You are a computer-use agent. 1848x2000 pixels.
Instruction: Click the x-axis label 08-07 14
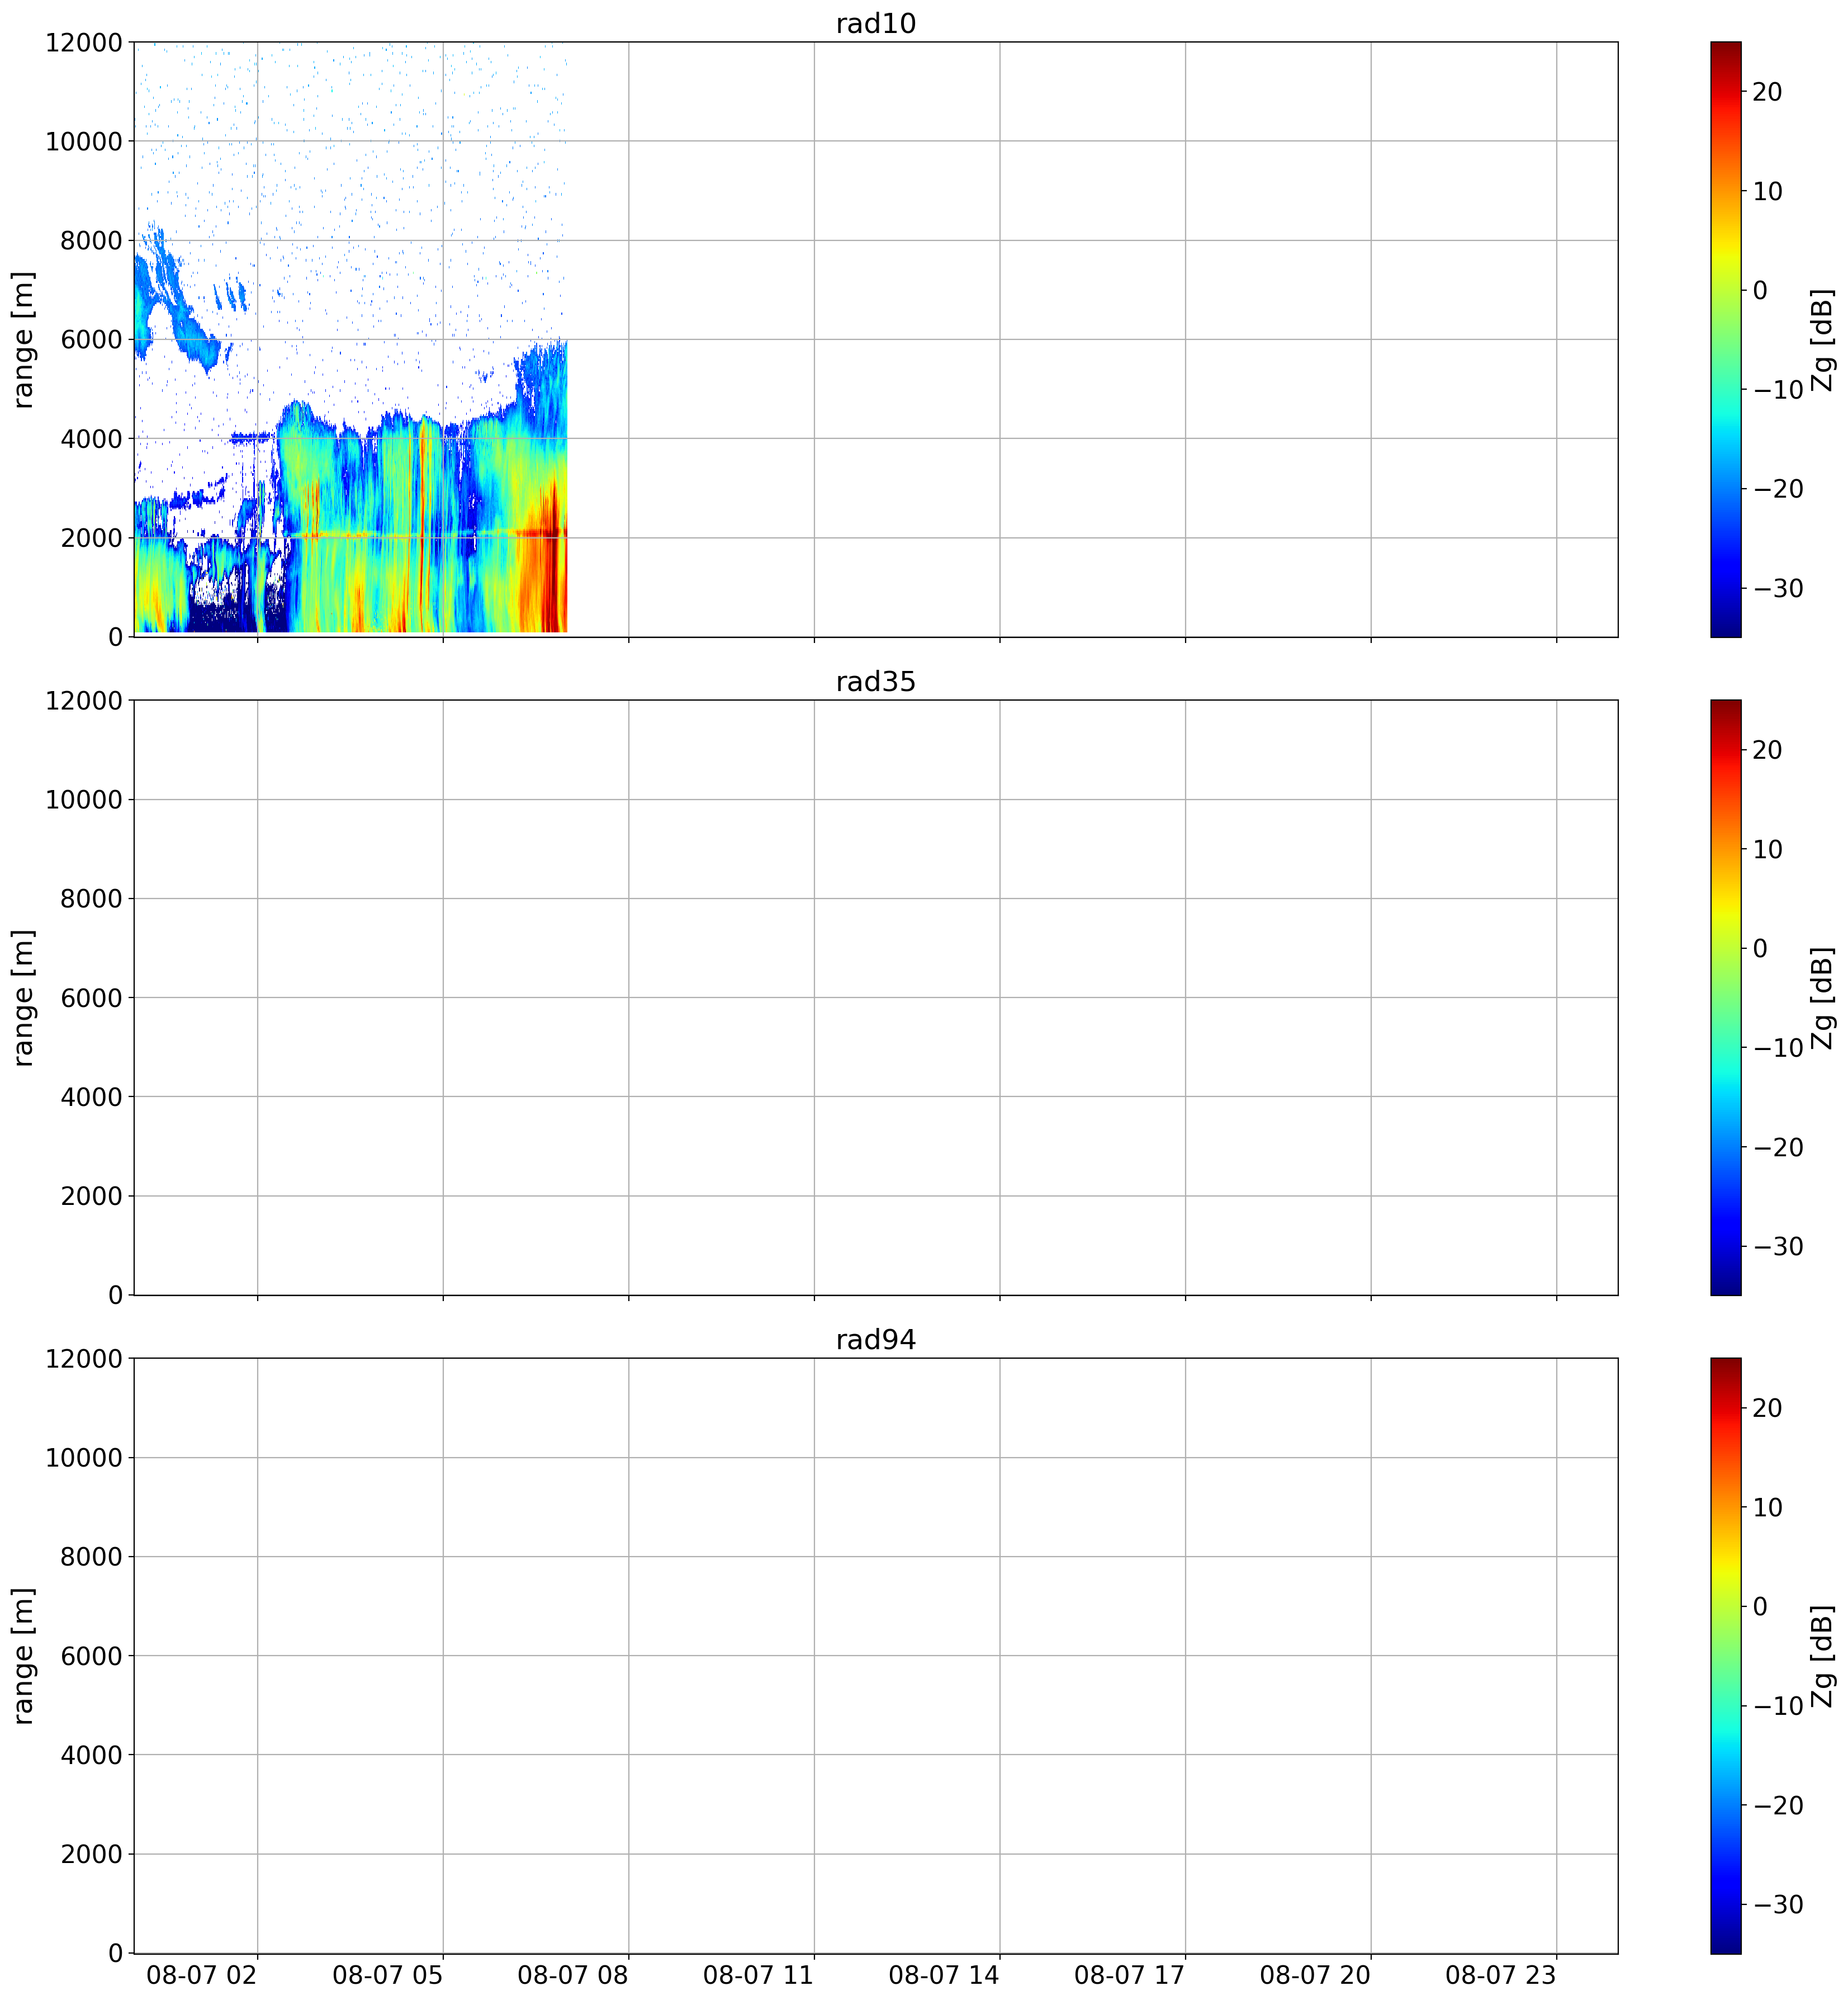click(x=944, y=1975)
